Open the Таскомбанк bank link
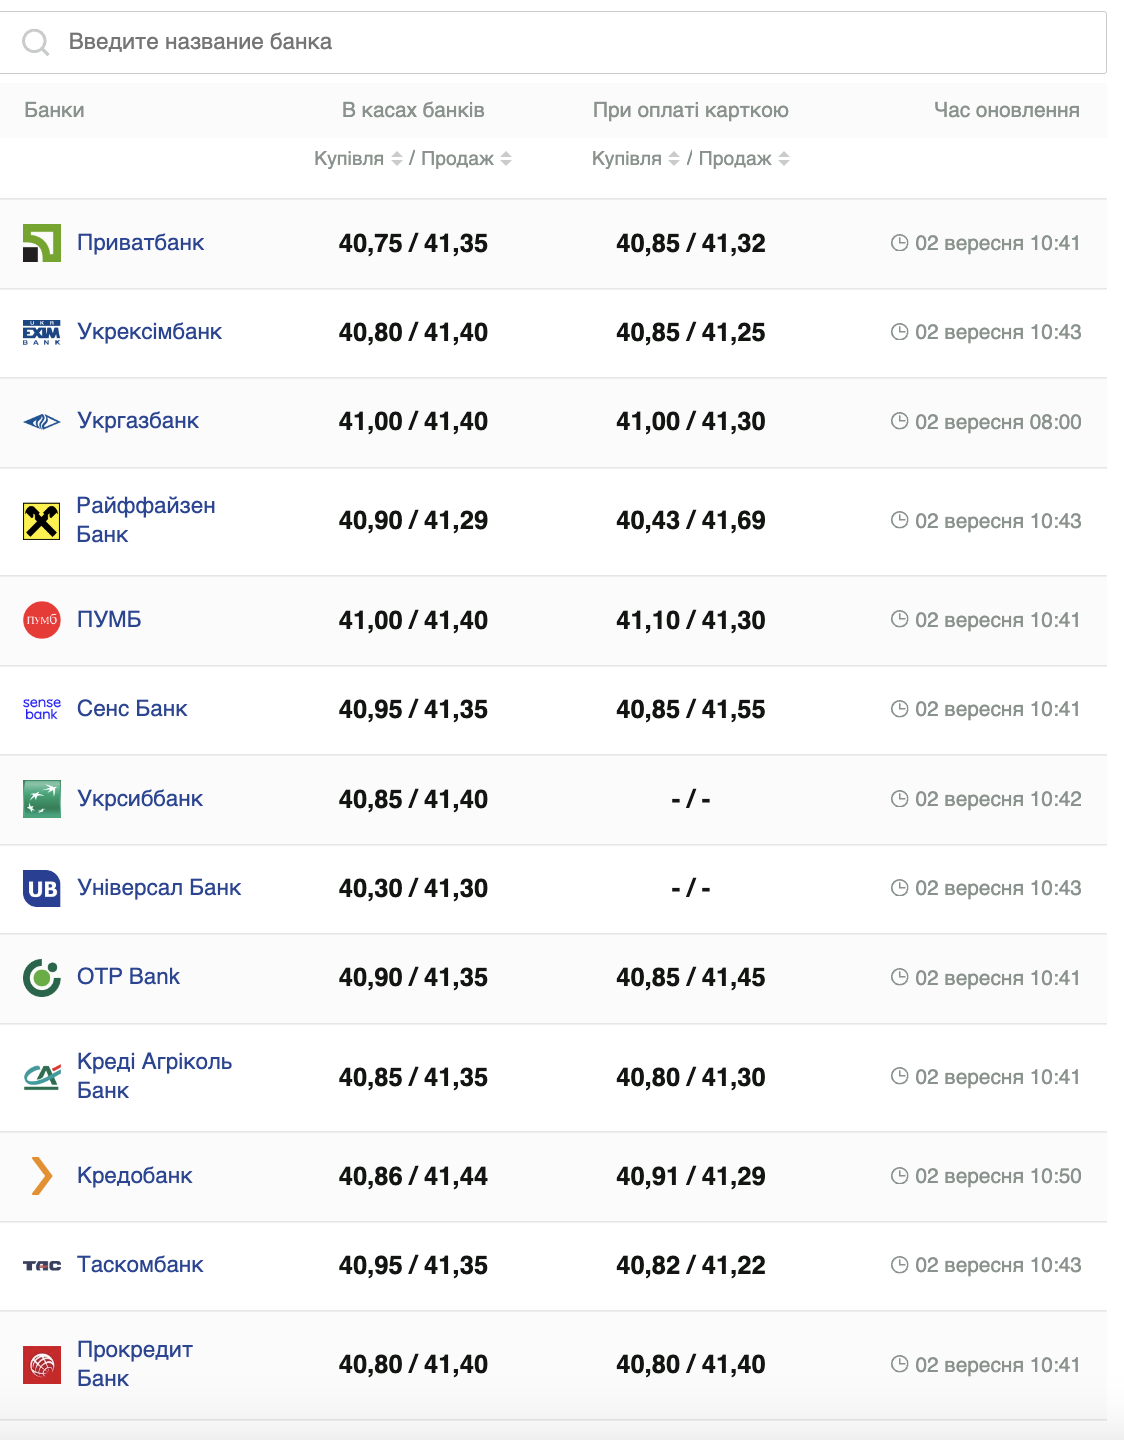1124x1440 pixels. (140, 1265)
